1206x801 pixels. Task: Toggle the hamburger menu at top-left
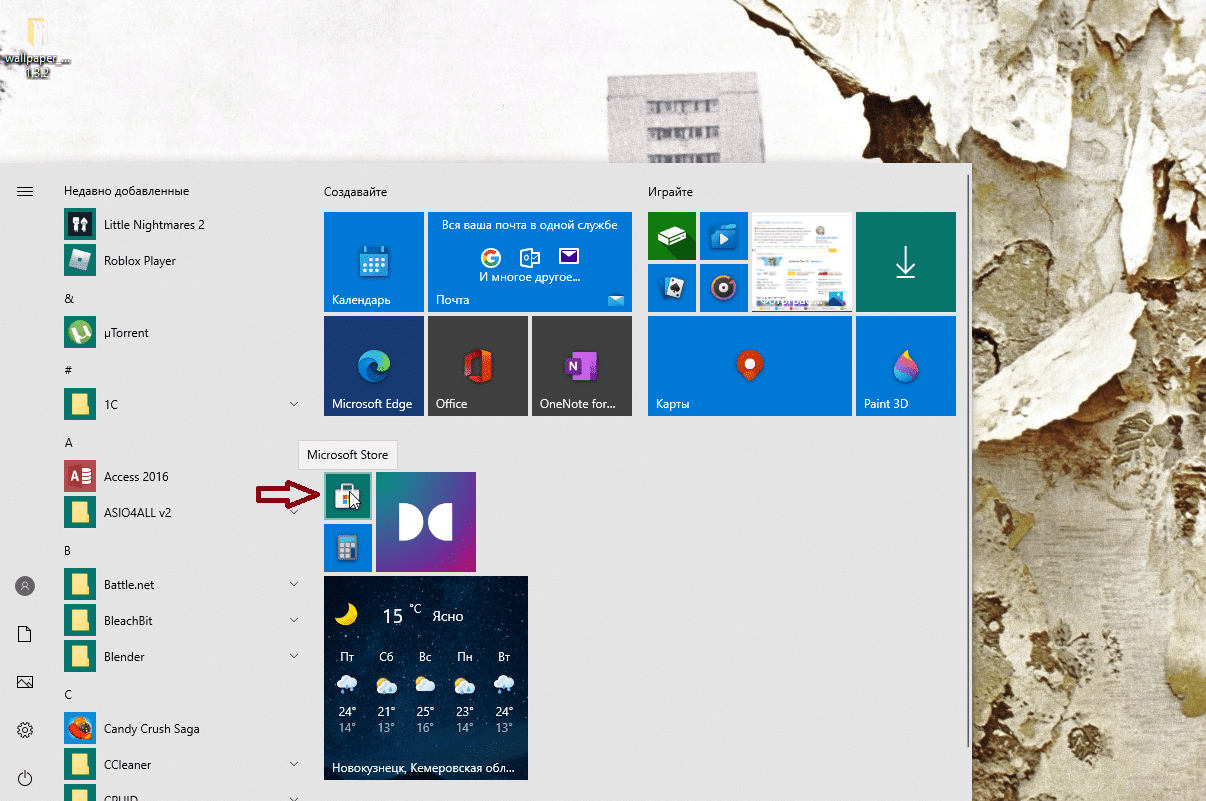(x=25, y=191)
